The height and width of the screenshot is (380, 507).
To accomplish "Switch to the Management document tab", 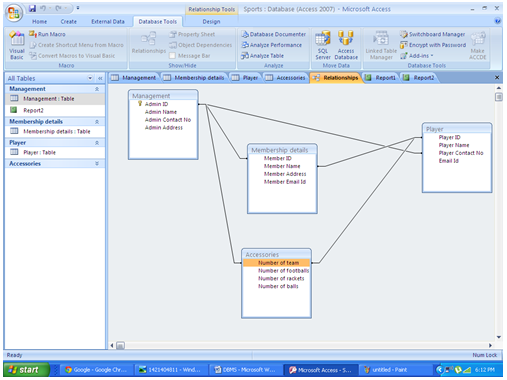I will [134, 78].
